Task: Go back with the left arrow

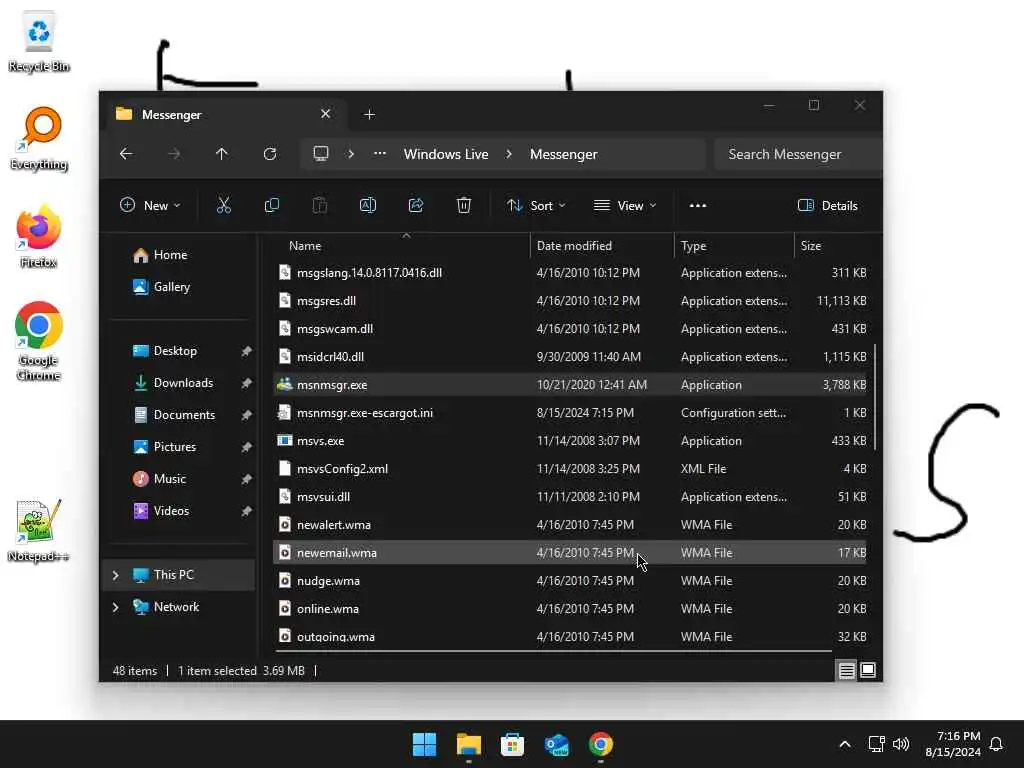Action: (126, 154)
